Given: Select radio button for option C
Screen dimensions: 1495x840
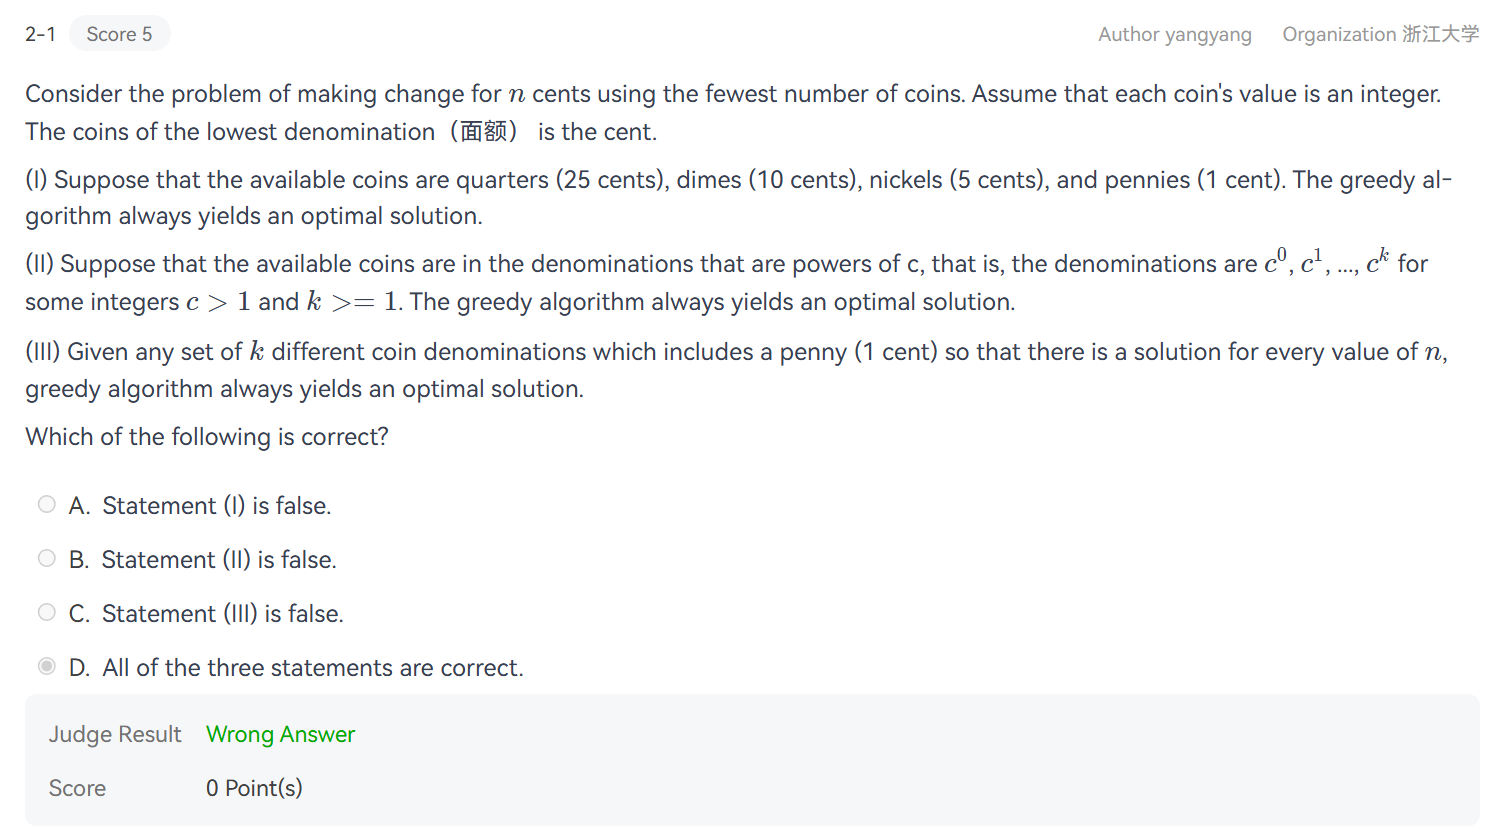Looking at the screenshot, I should (47, 612).
